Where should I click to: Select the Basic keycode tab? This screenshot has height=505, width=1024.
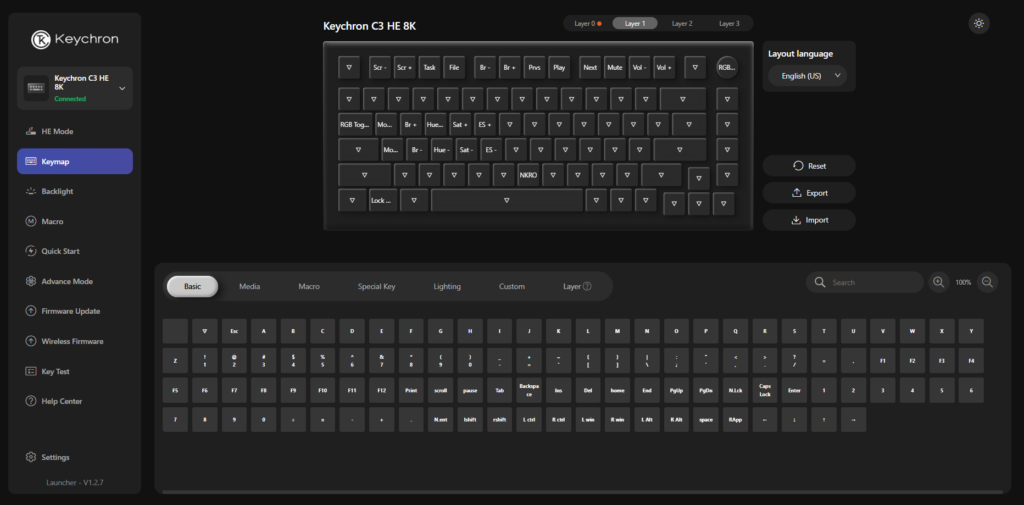tap(193, 286)
